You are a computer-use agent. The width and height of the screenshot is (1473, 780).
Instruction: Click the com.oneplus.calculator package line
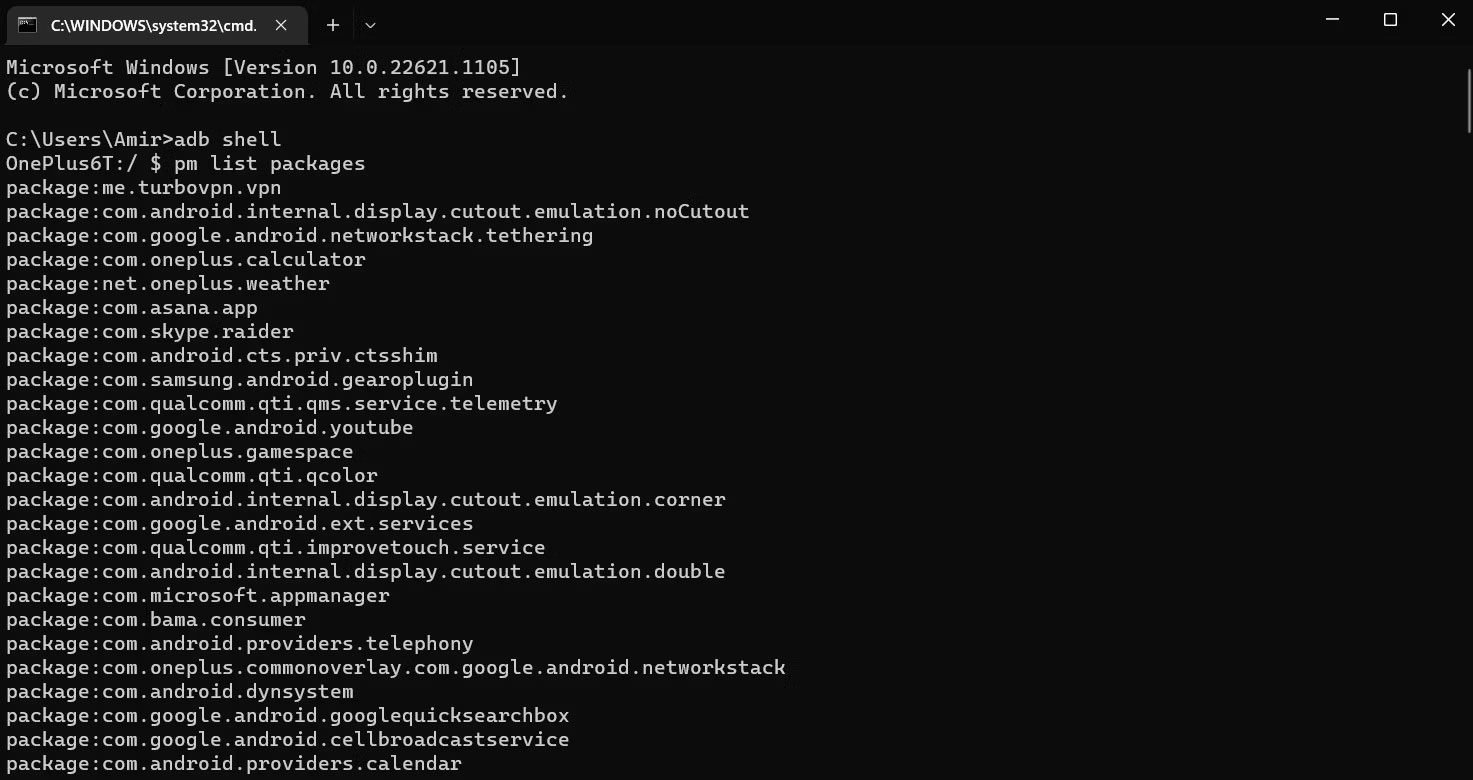[x=186, y=260]
